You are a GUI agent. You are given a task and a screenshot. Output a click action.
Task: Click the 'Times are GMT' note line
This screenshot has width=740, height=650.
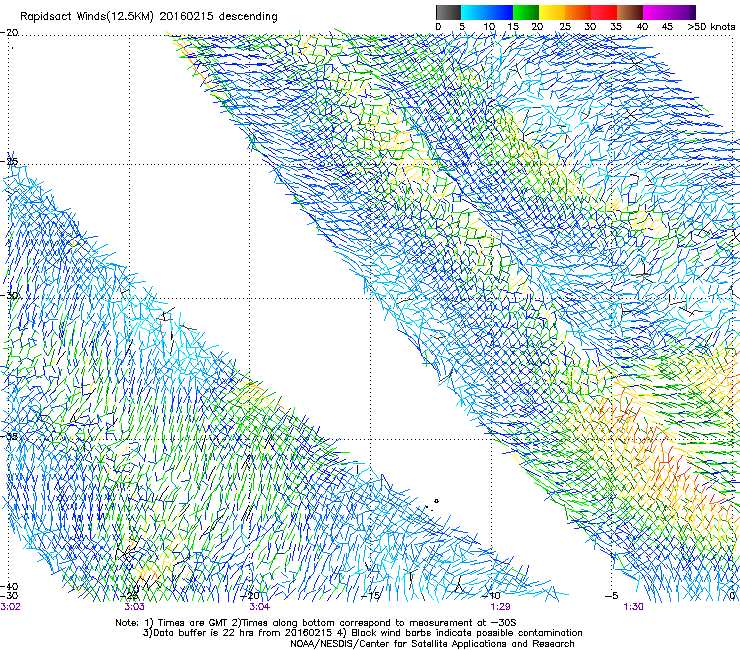tap(316, 623)
